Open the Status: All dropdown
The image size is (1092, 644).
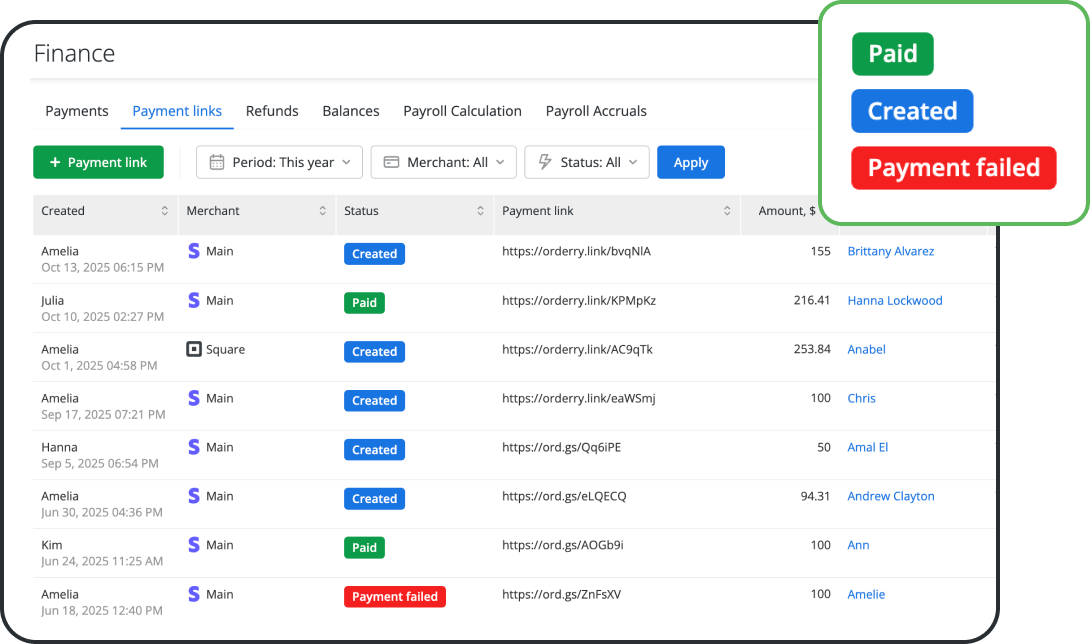(587, 162)
